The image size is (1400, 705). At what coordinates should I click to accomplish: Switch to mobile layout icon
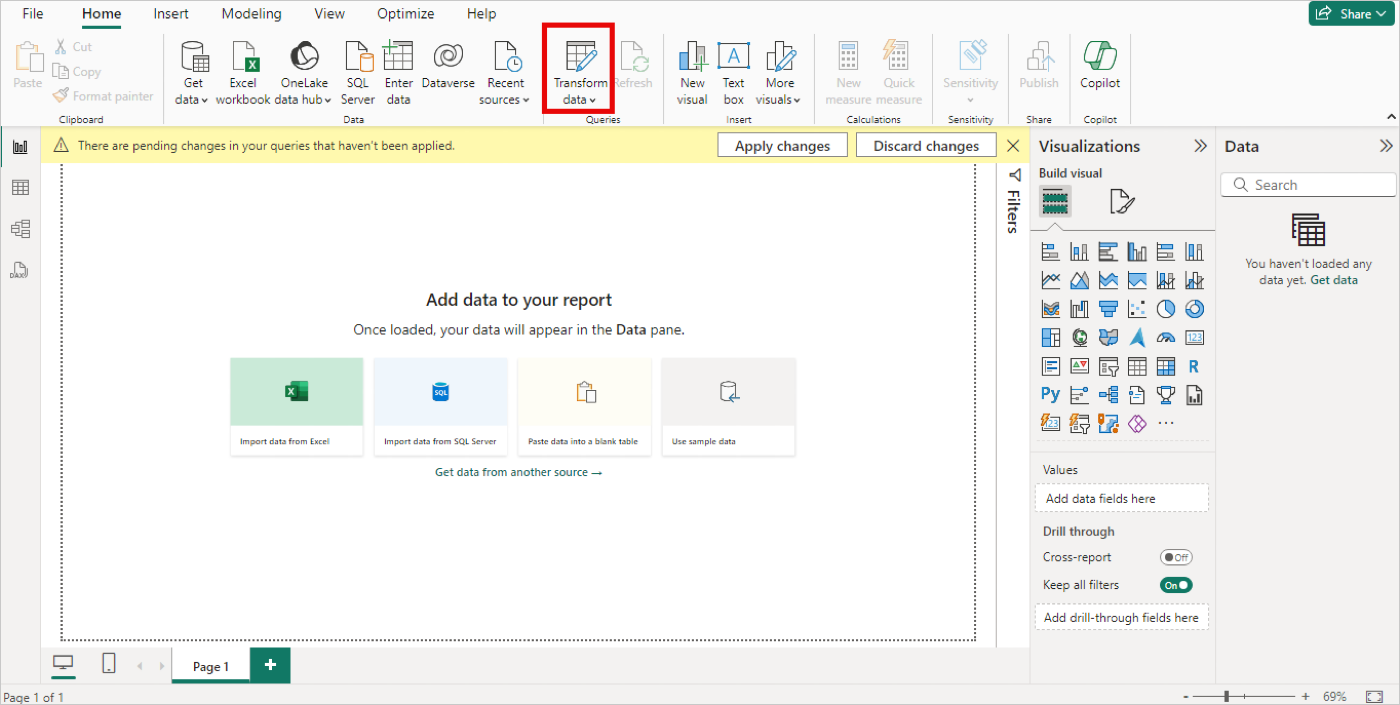(109, 664)
